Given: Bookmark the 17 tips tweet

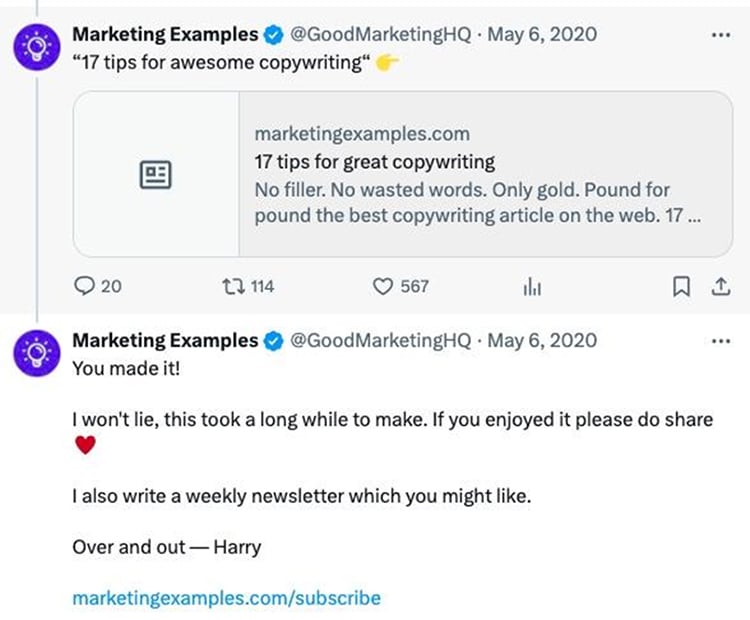Looking at the screenshot, I should (x=681, y=287).
